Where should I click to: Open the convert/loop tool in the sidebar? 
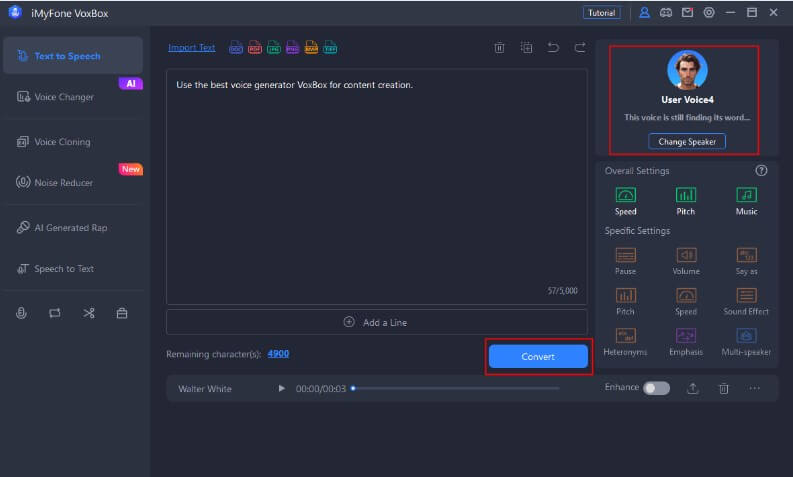pyautogui.click(x=55, y=313)
